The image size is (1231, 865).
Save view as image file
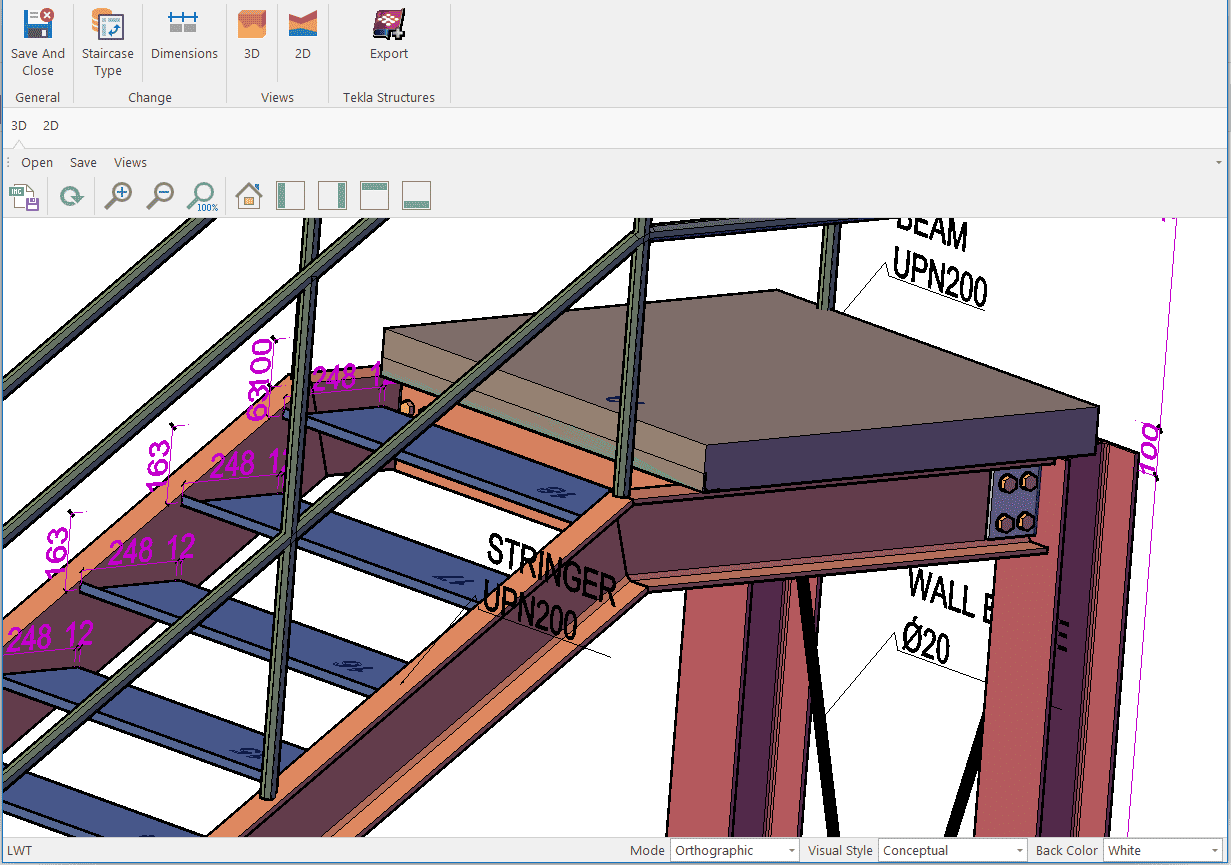pyautogui.click(x=25, y=196)
